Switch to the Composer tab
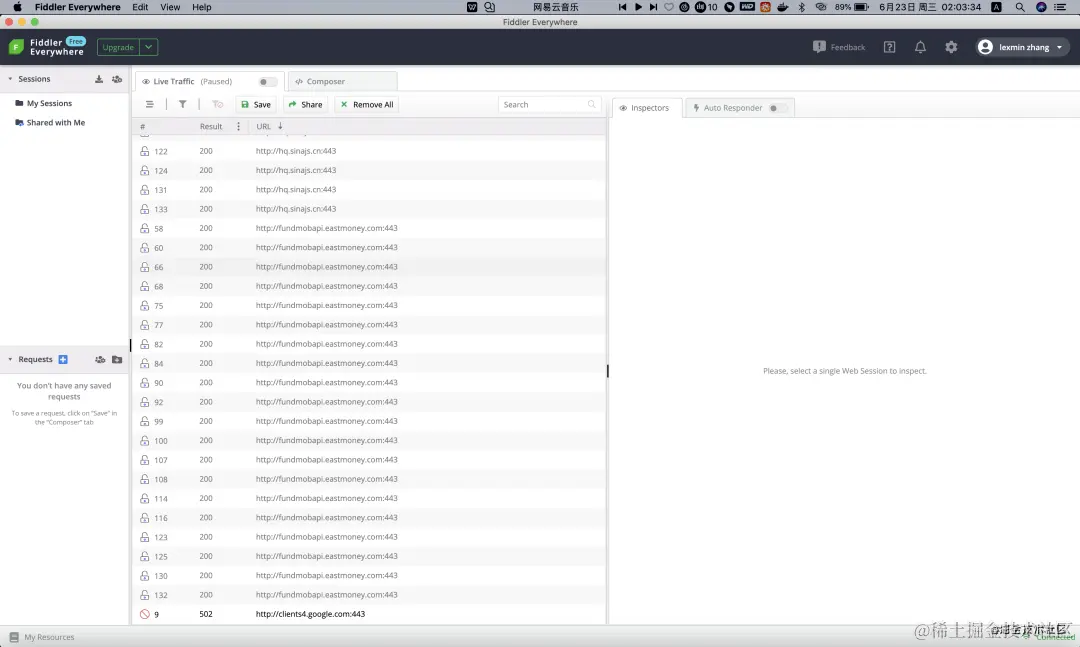 [x=342, y=81]
